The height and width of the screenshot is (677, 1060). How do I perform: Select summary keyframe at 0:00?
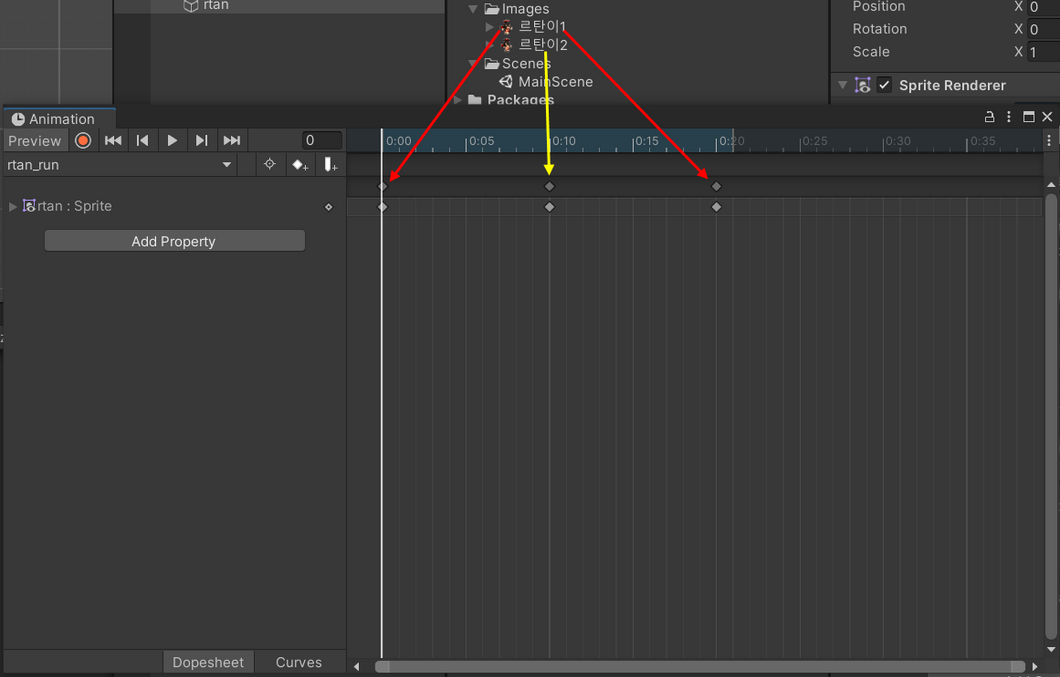(x=383, y=186)
